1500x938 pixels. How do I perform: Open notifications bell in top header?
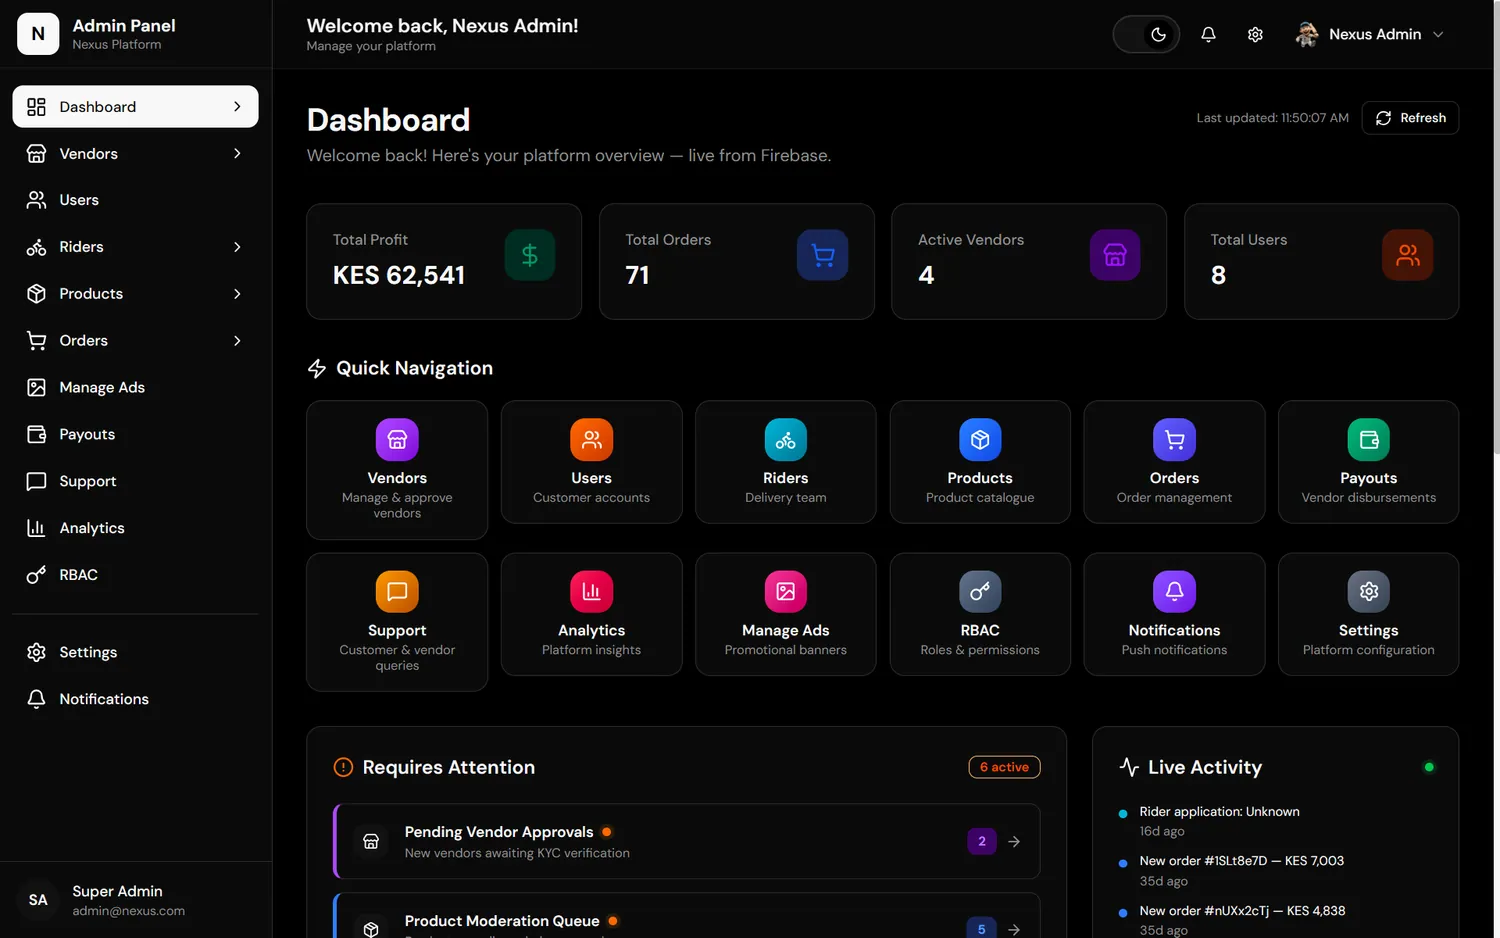coord(1208,35)
